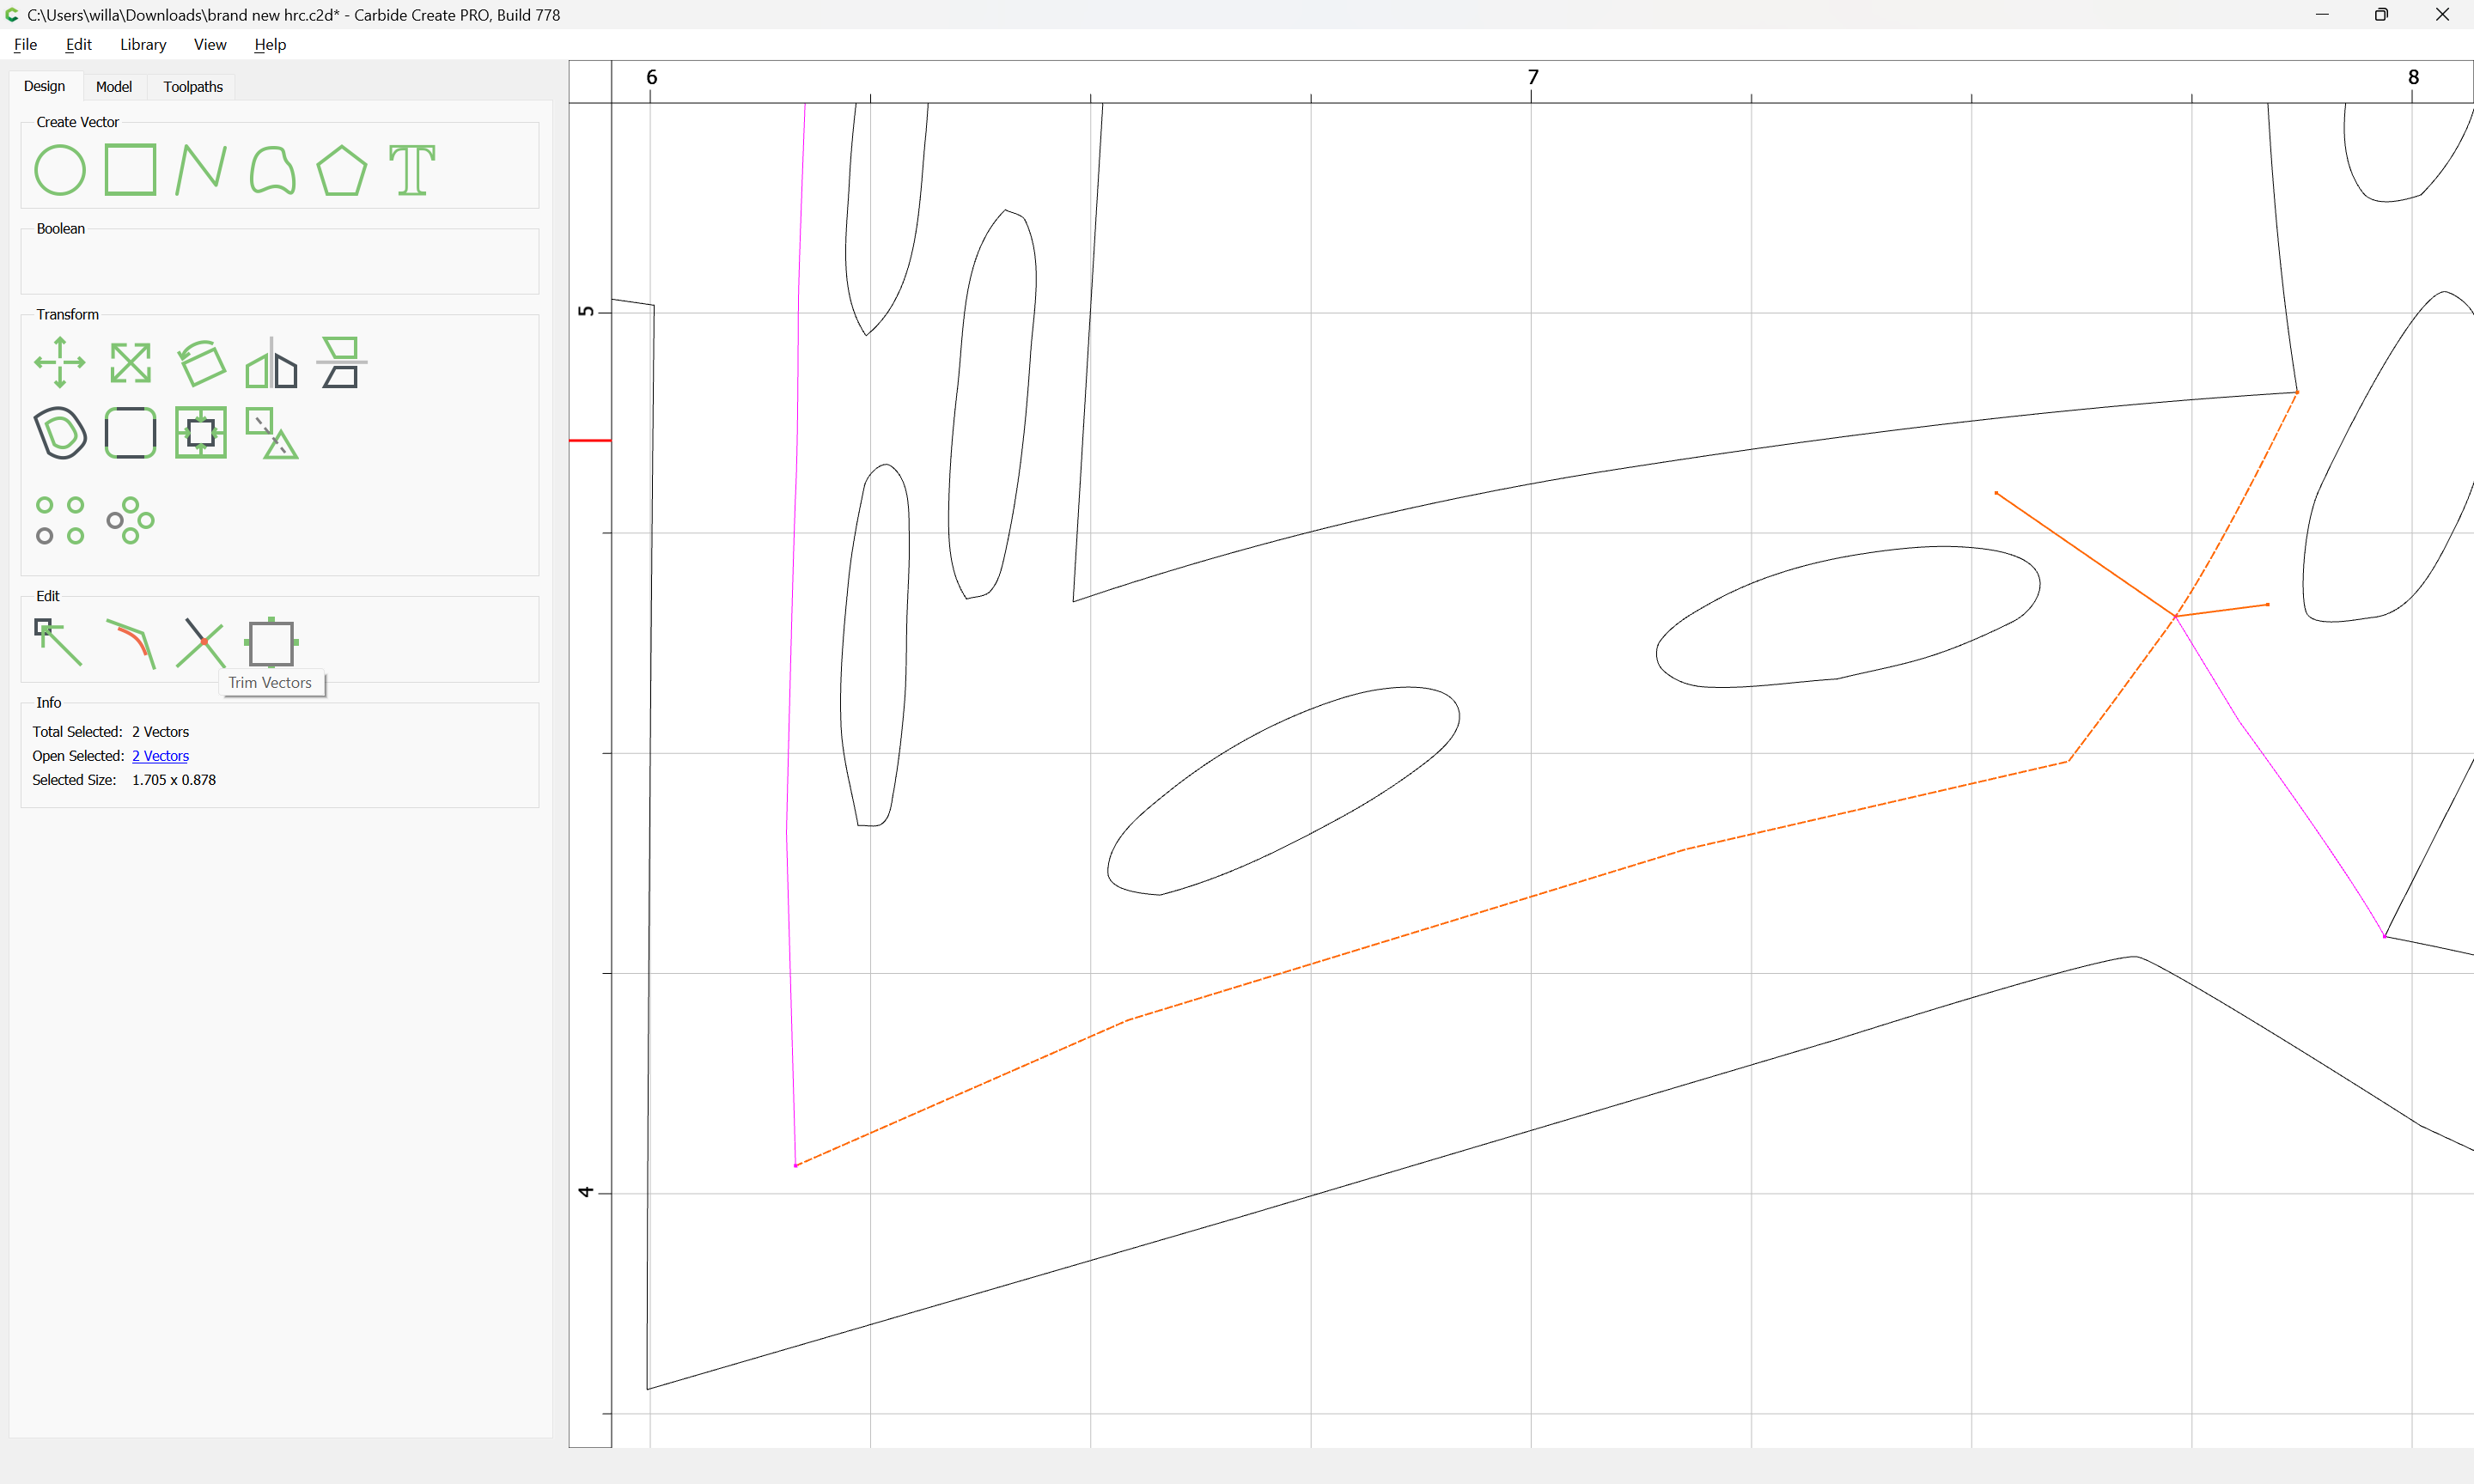Open the View menu
Screen dimensions: 2474x1484
(210, 44)
